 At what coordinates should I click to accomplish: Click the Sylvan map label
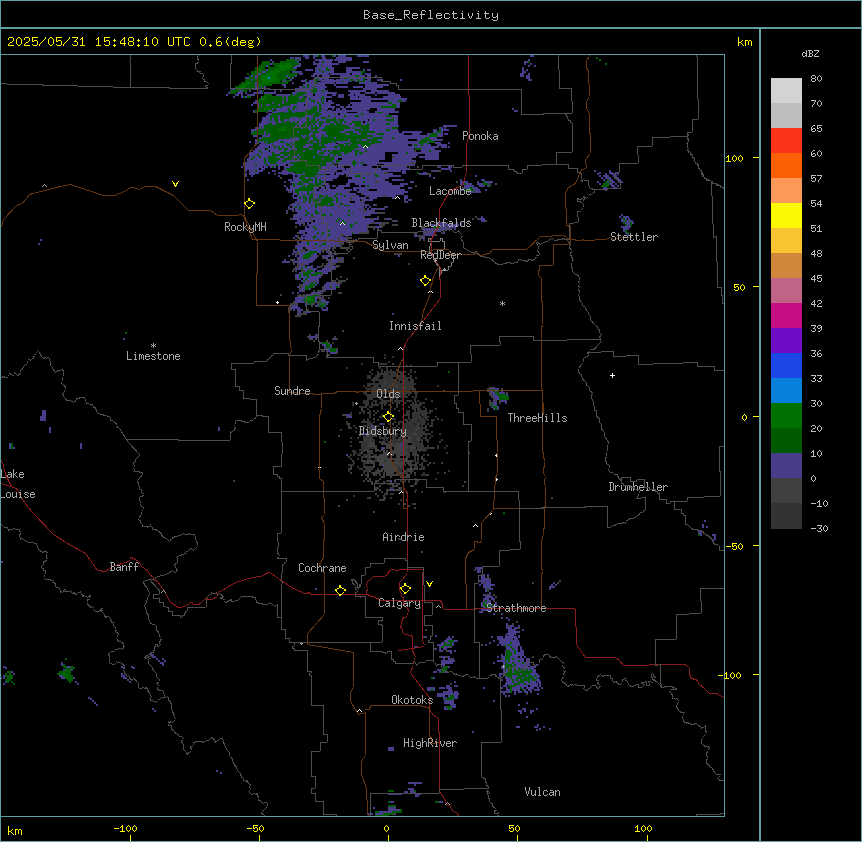pyautogui.click(x=390, y=245)
